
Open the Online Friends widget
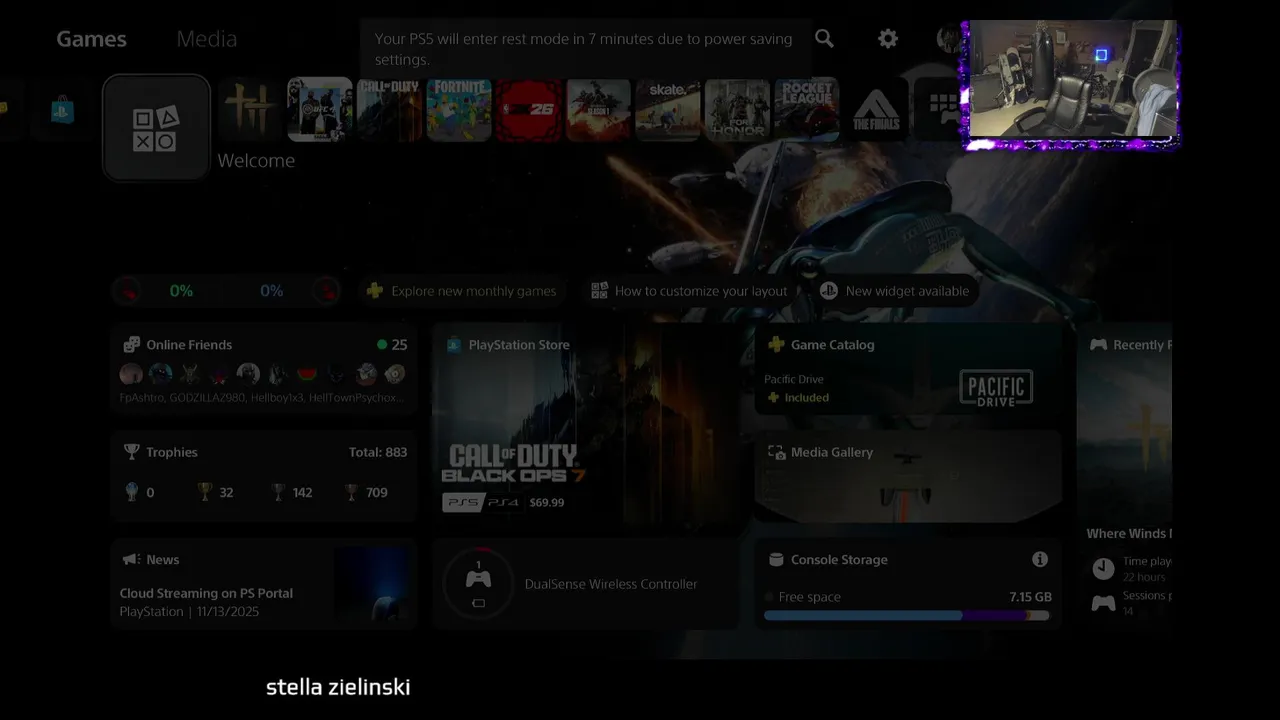[x=264, y=368]
